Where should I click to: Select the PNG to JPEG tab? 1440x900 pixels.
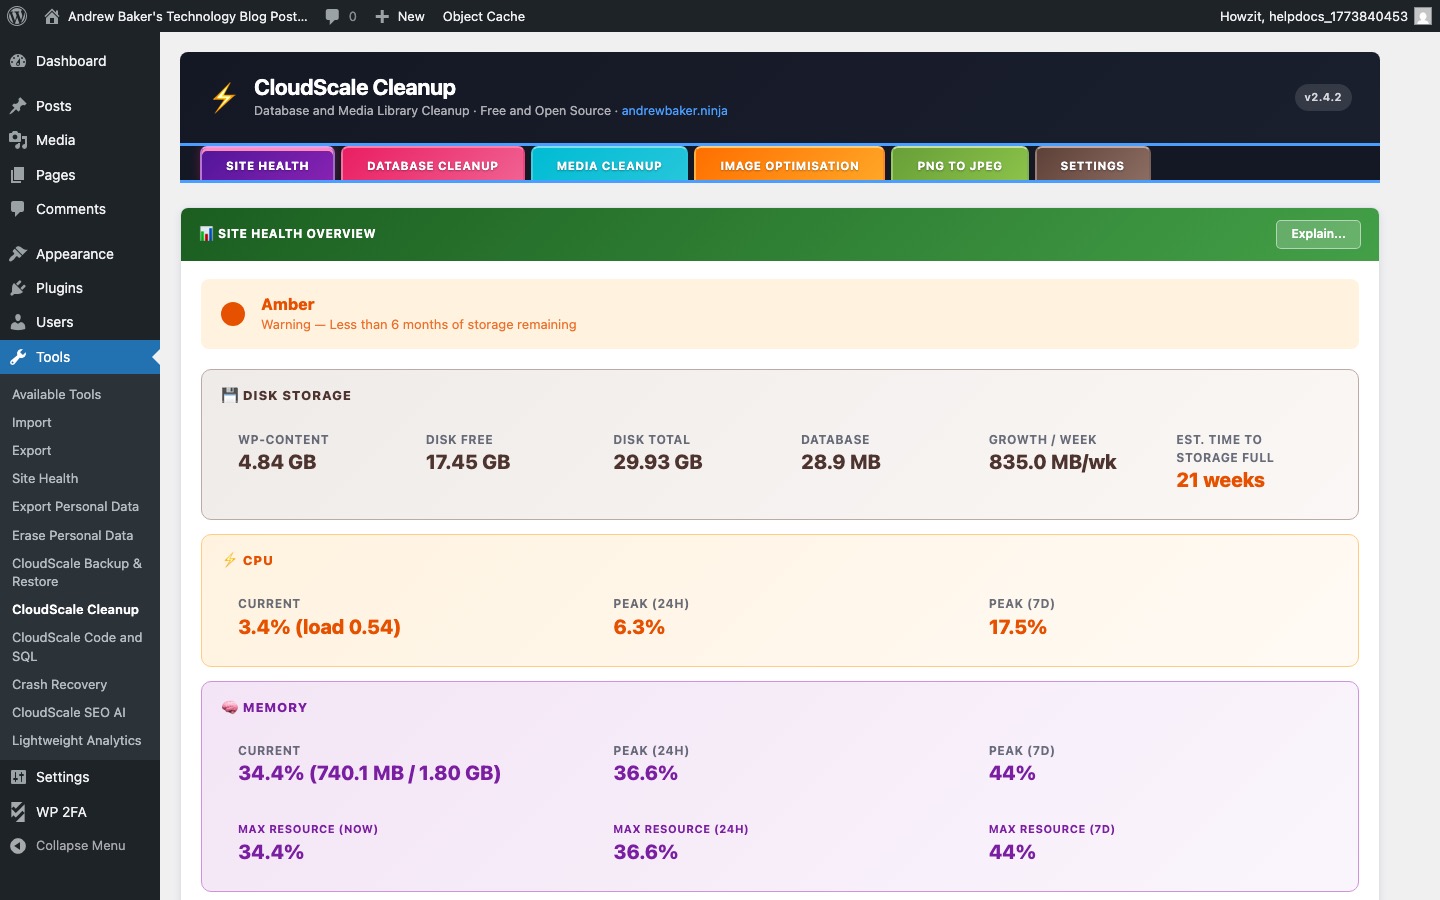pyautogui.click(x=959, y=165)
